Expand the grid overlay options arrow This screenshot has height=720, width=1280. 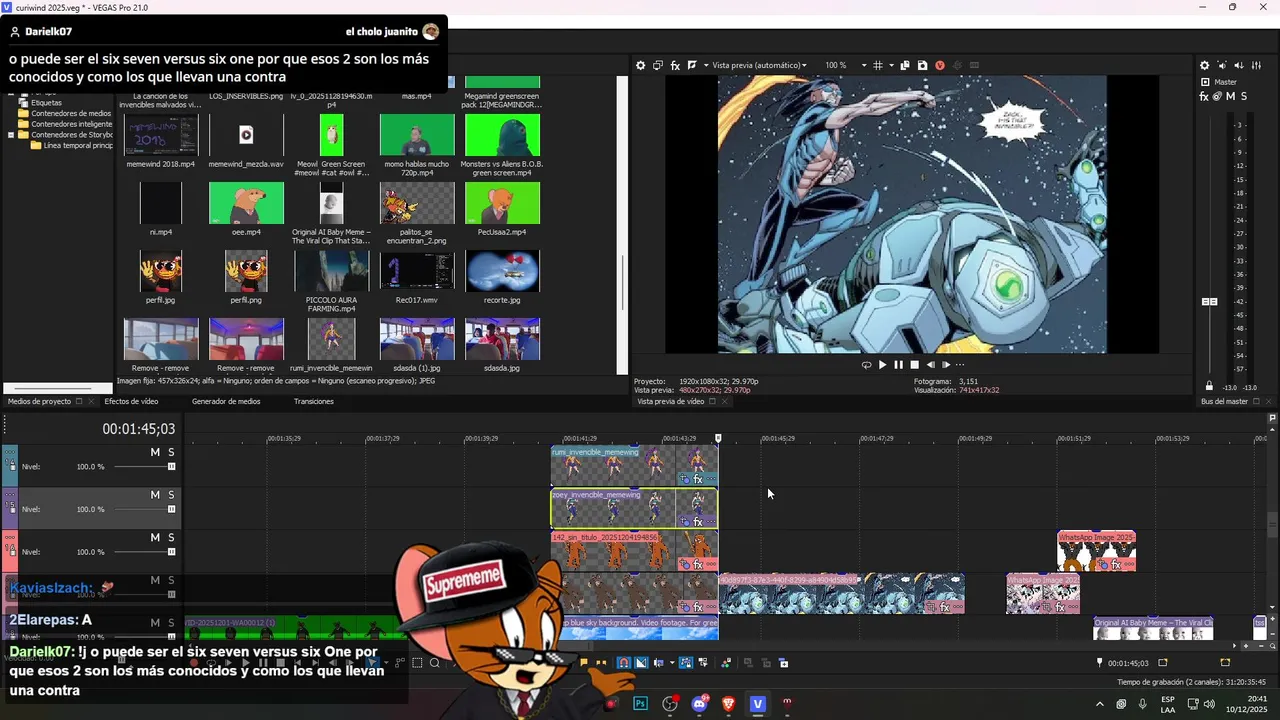[x=890, y=65]
